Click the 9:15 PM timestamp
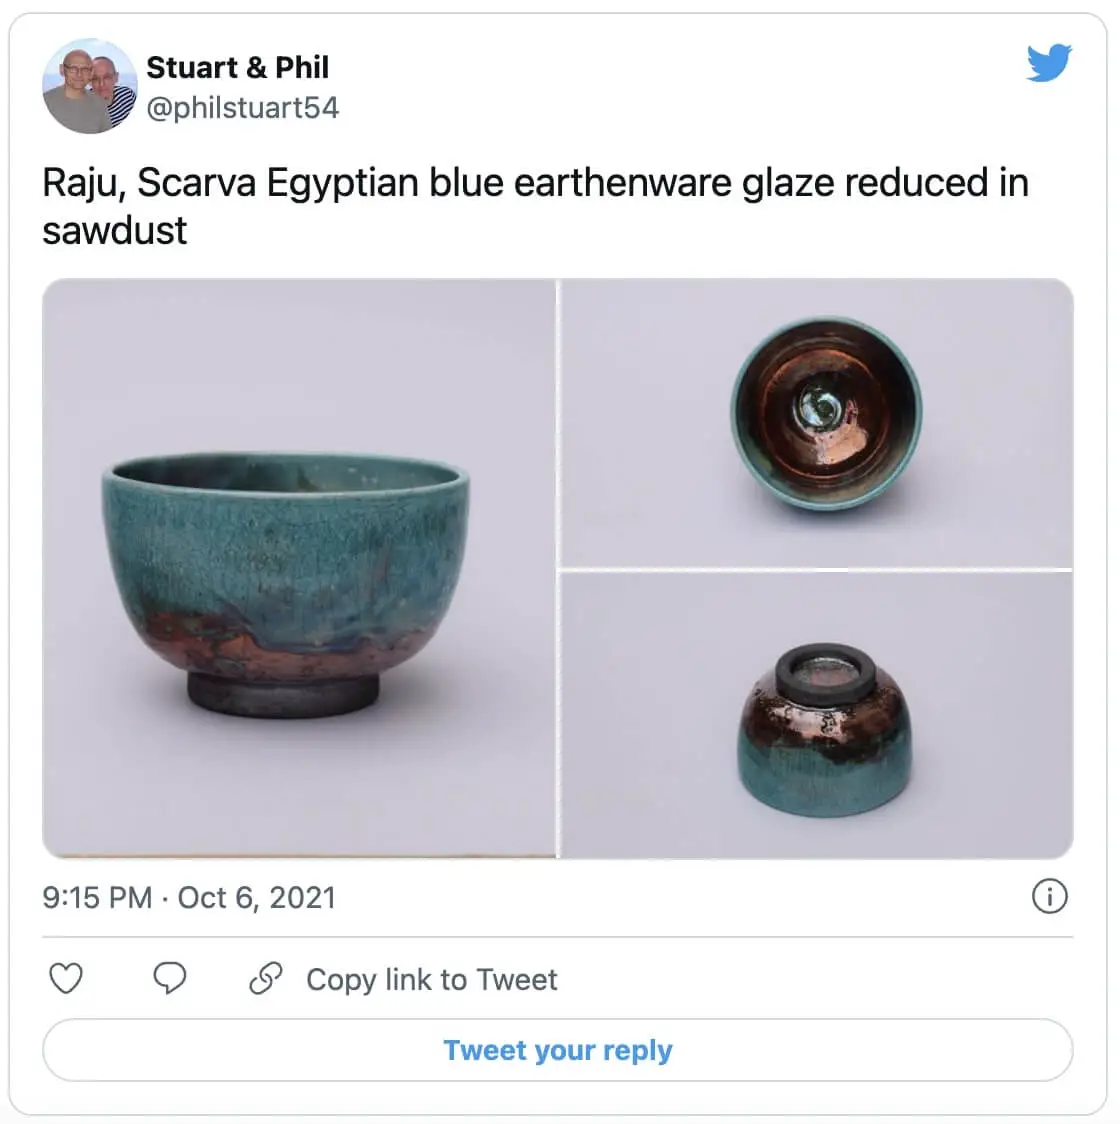1120x1124 pixels. coord(94,897)
